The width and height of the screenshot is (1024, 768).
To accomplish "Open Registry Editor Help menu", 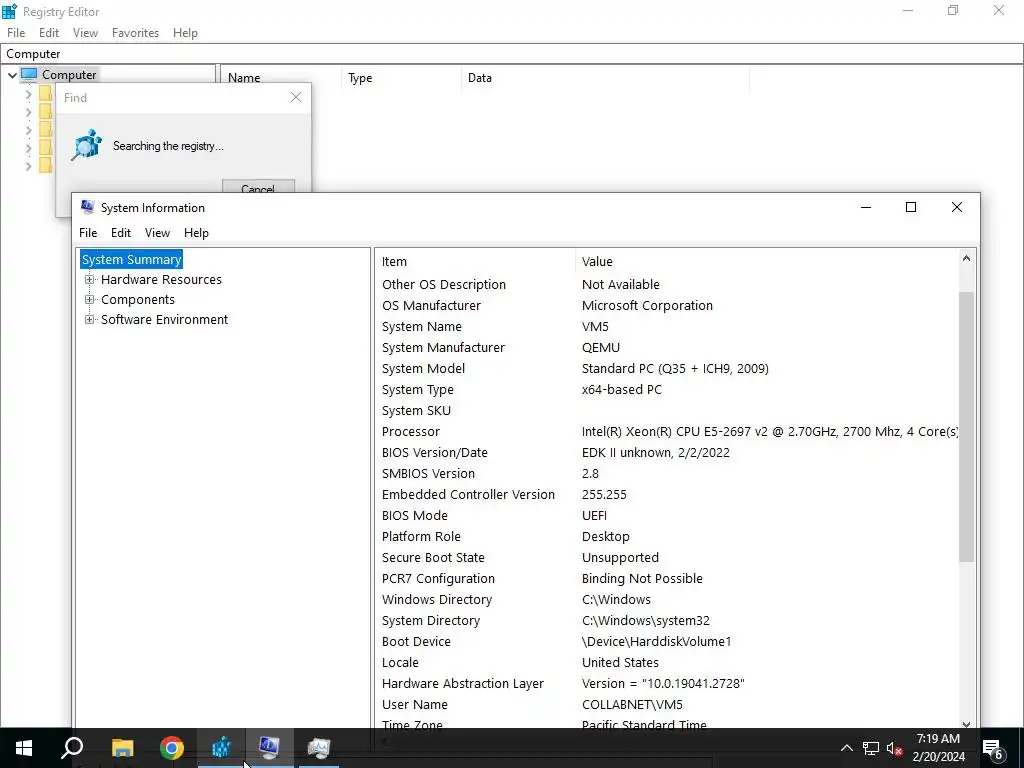I will pyautogui.click(x=185, y=33).
